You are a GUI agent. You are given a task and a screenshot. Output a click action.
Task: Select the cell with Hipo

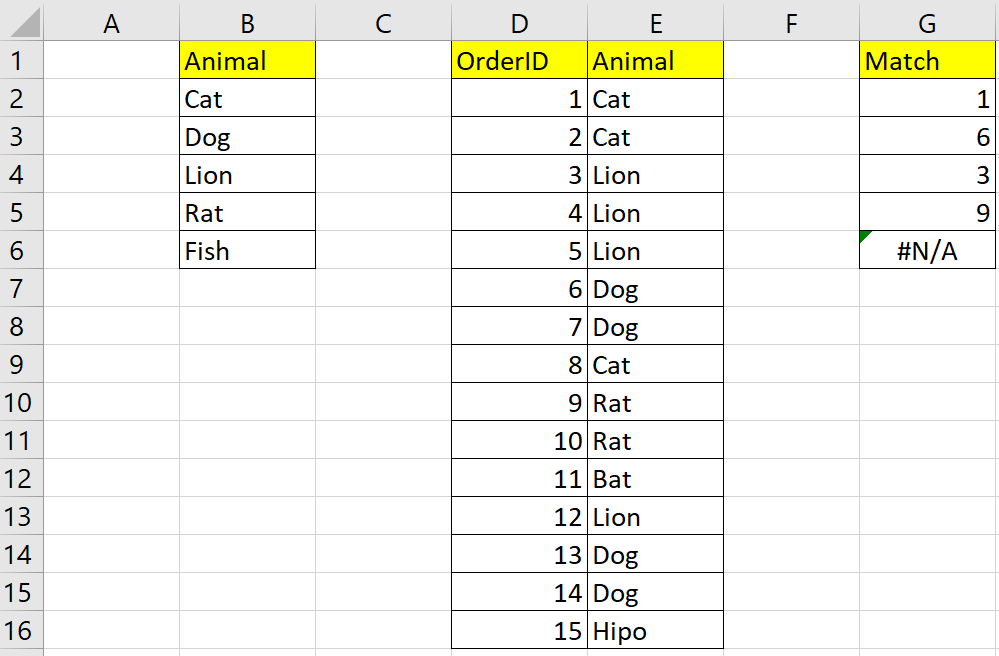point(655,630)
